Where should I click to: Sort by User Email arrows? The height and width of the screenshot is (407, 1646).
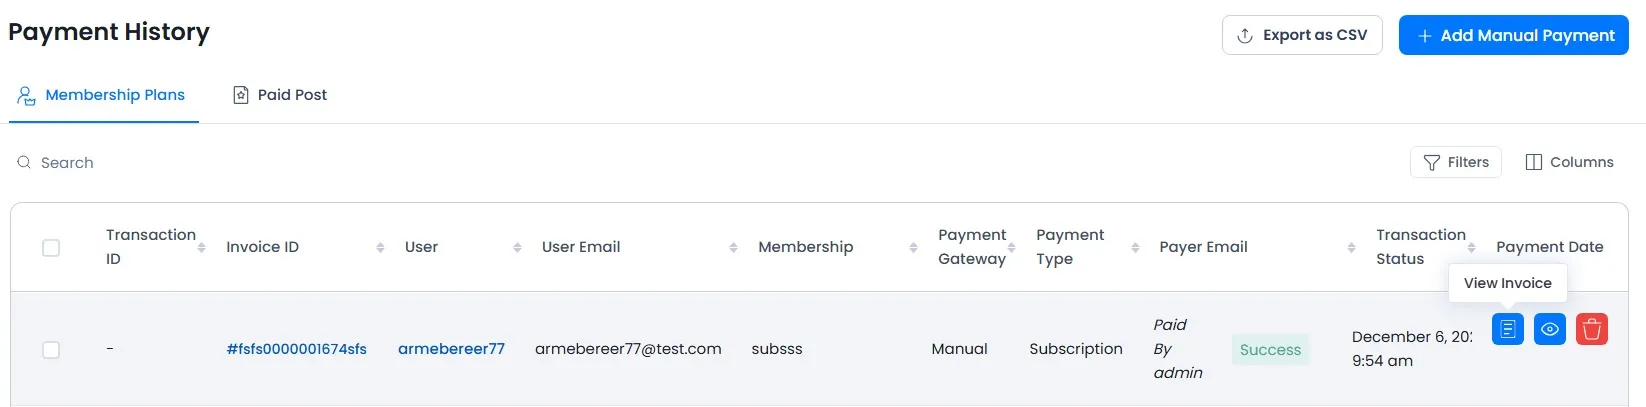[x=733, y=247]
